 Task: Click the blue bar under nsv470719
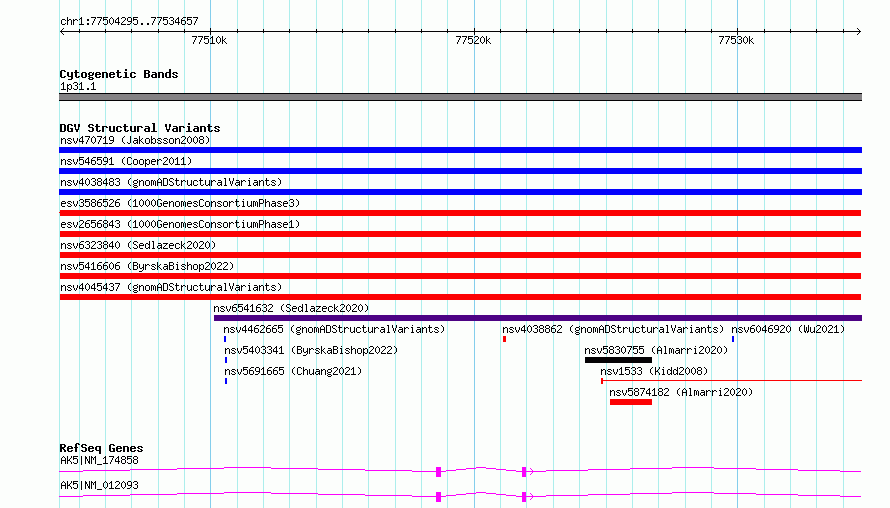tap(460, 150)
